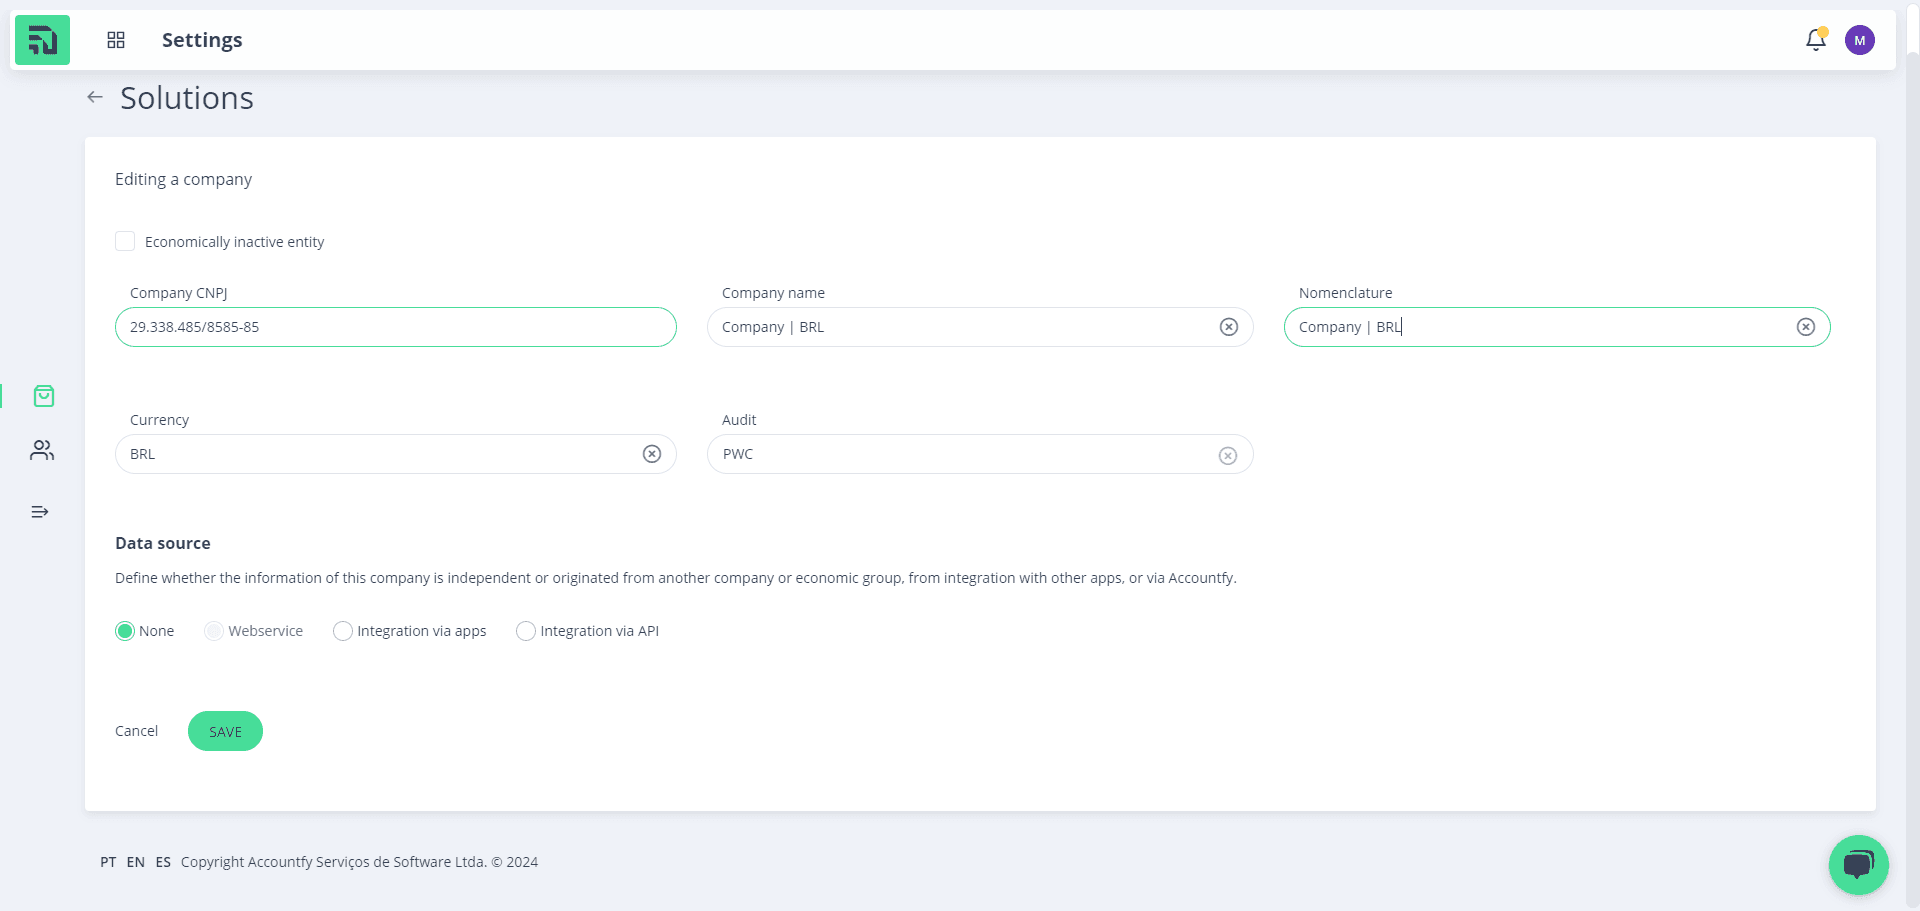Open the Currency BRL dropdown

396,454
